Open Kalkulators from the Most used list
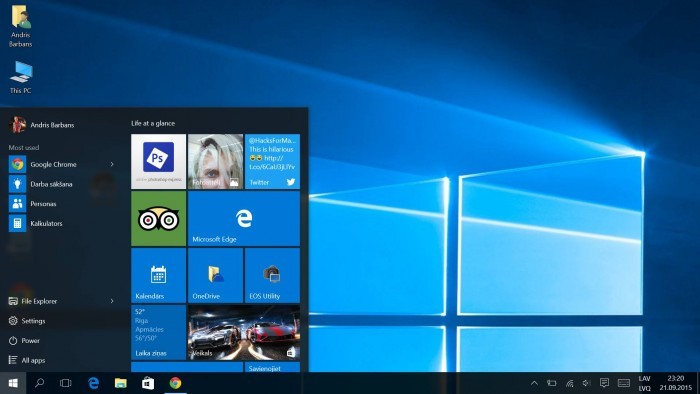 pyautogui.click(x=62, y=223)
